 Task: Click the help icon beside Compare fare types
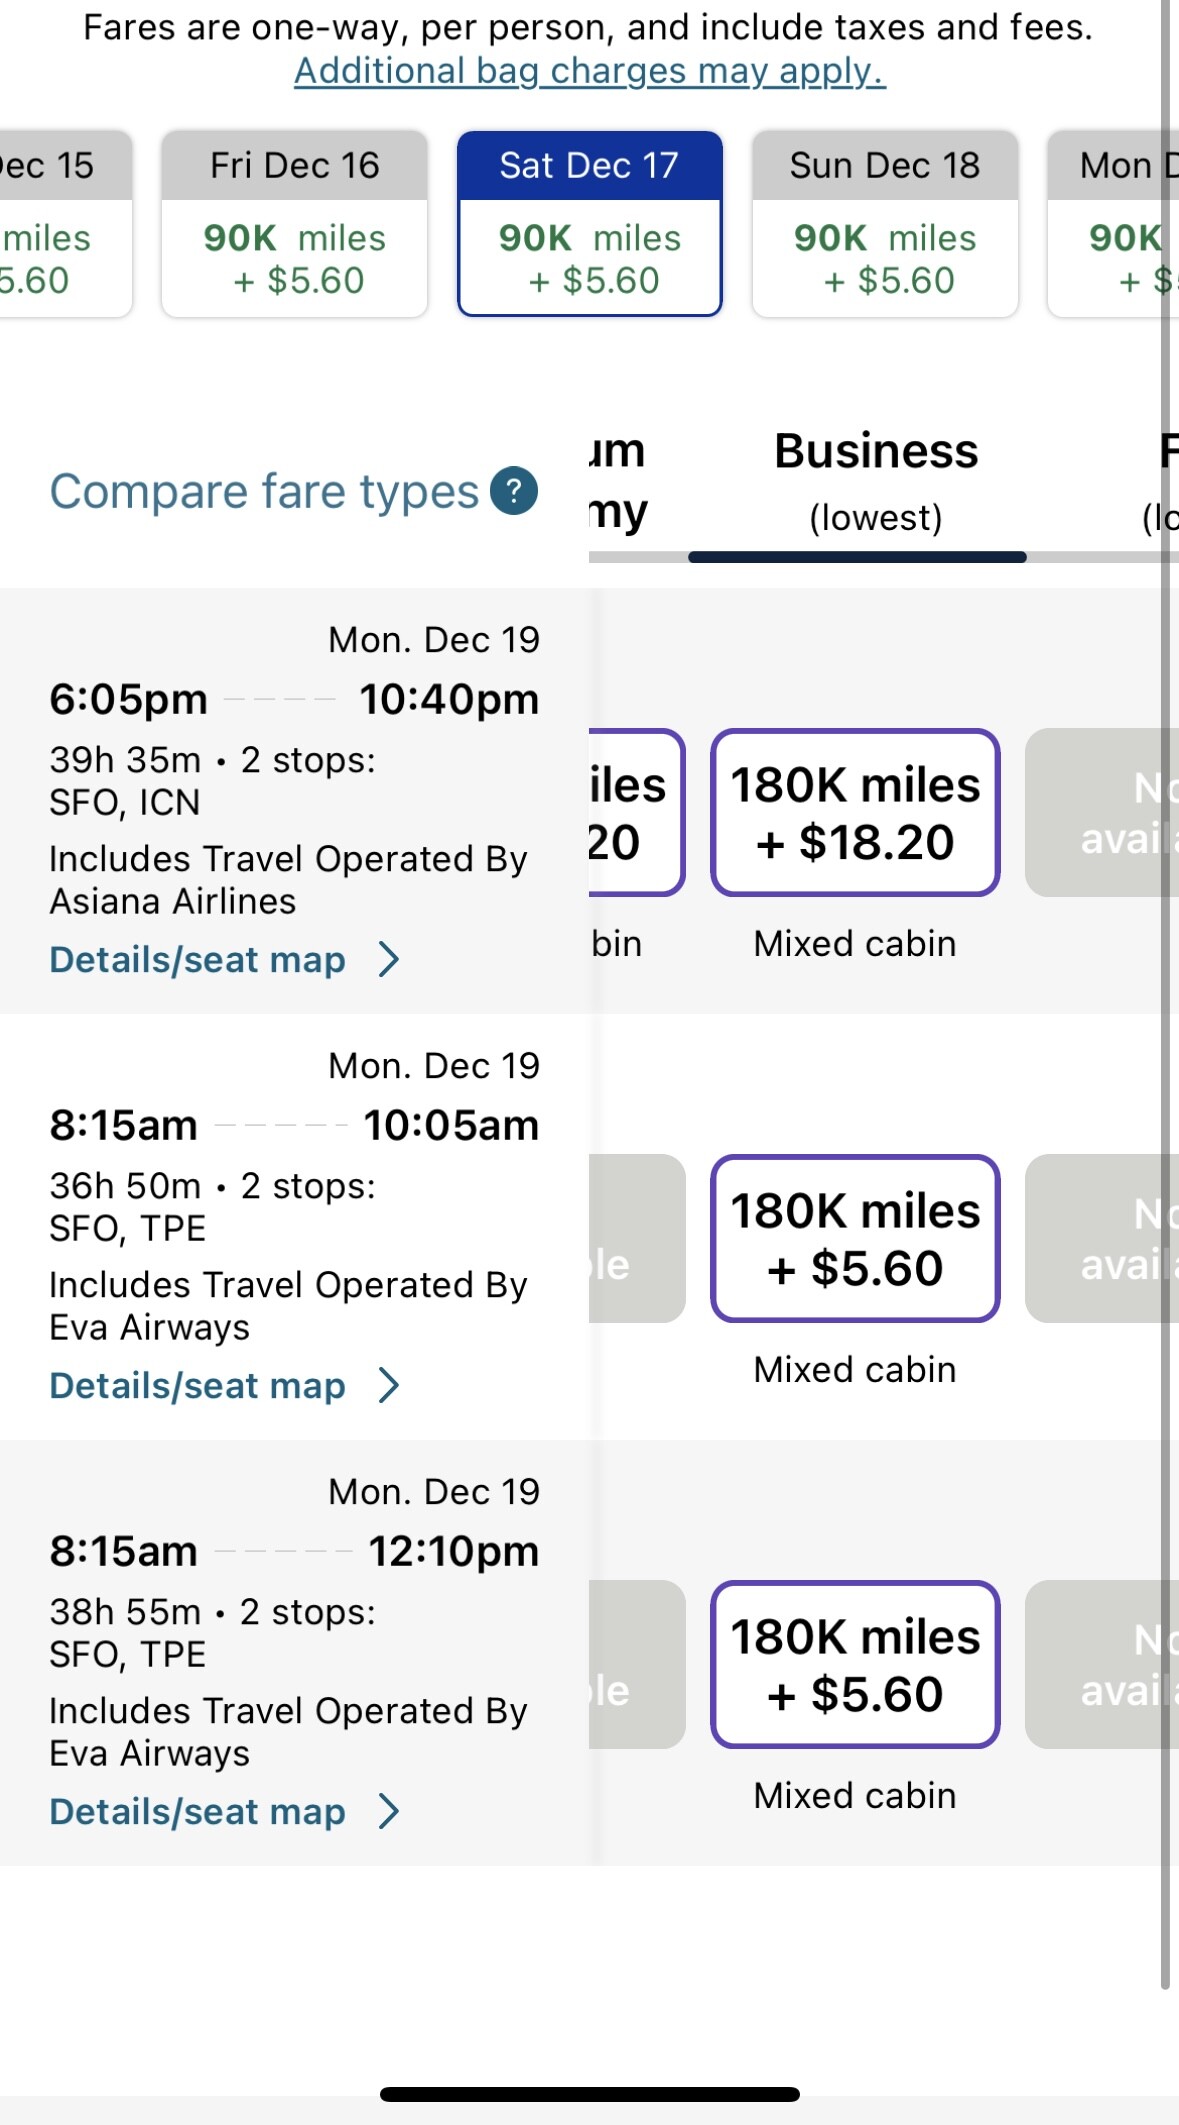[514, 491]
